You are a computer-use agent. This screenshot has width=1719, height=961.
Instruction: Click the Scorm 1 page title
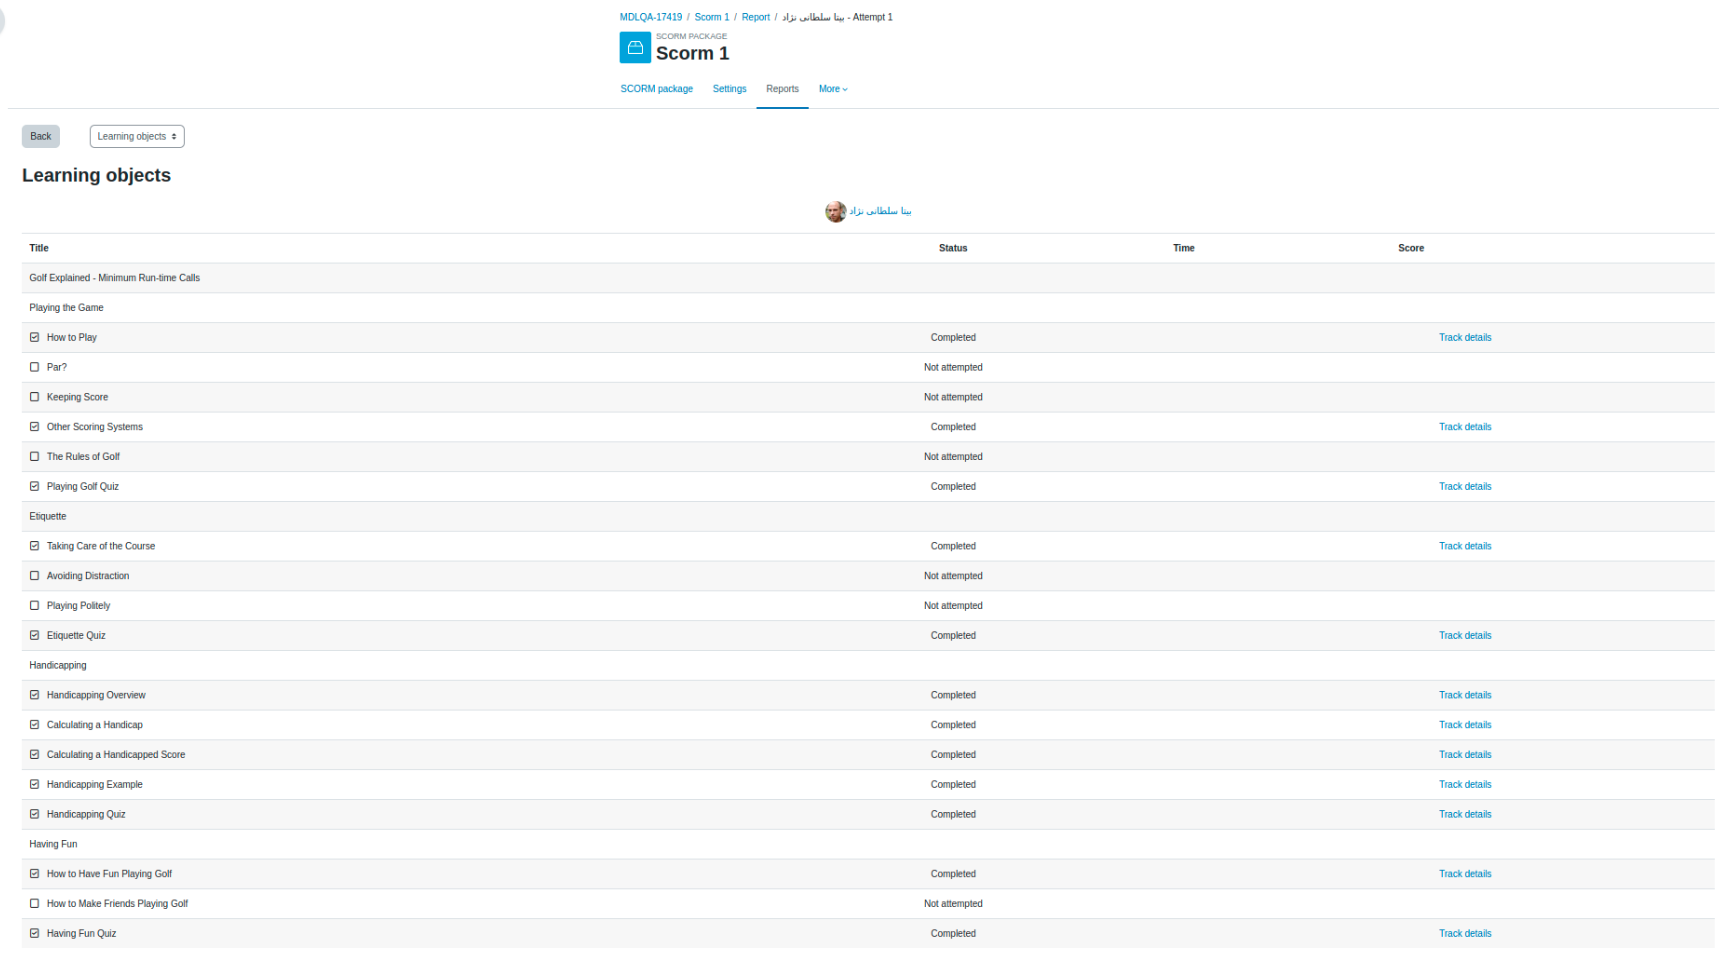click(x=692, y=53)
